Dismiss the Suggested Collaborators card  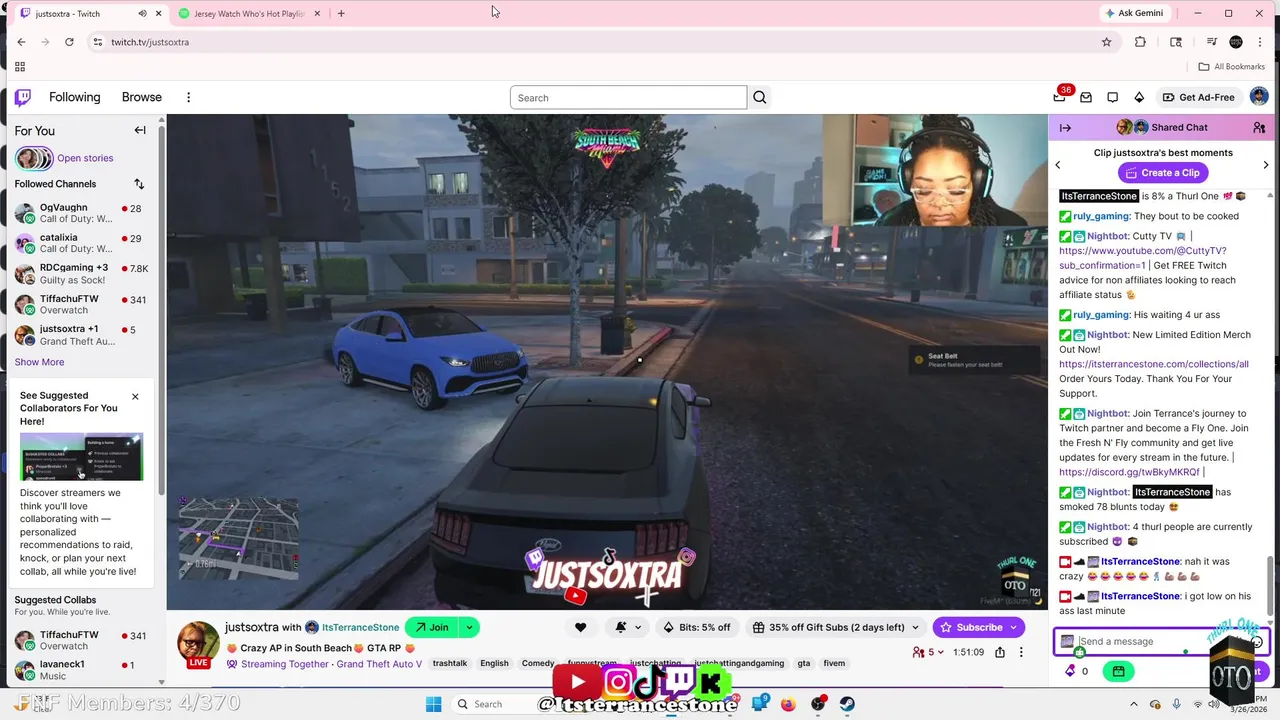135,397
